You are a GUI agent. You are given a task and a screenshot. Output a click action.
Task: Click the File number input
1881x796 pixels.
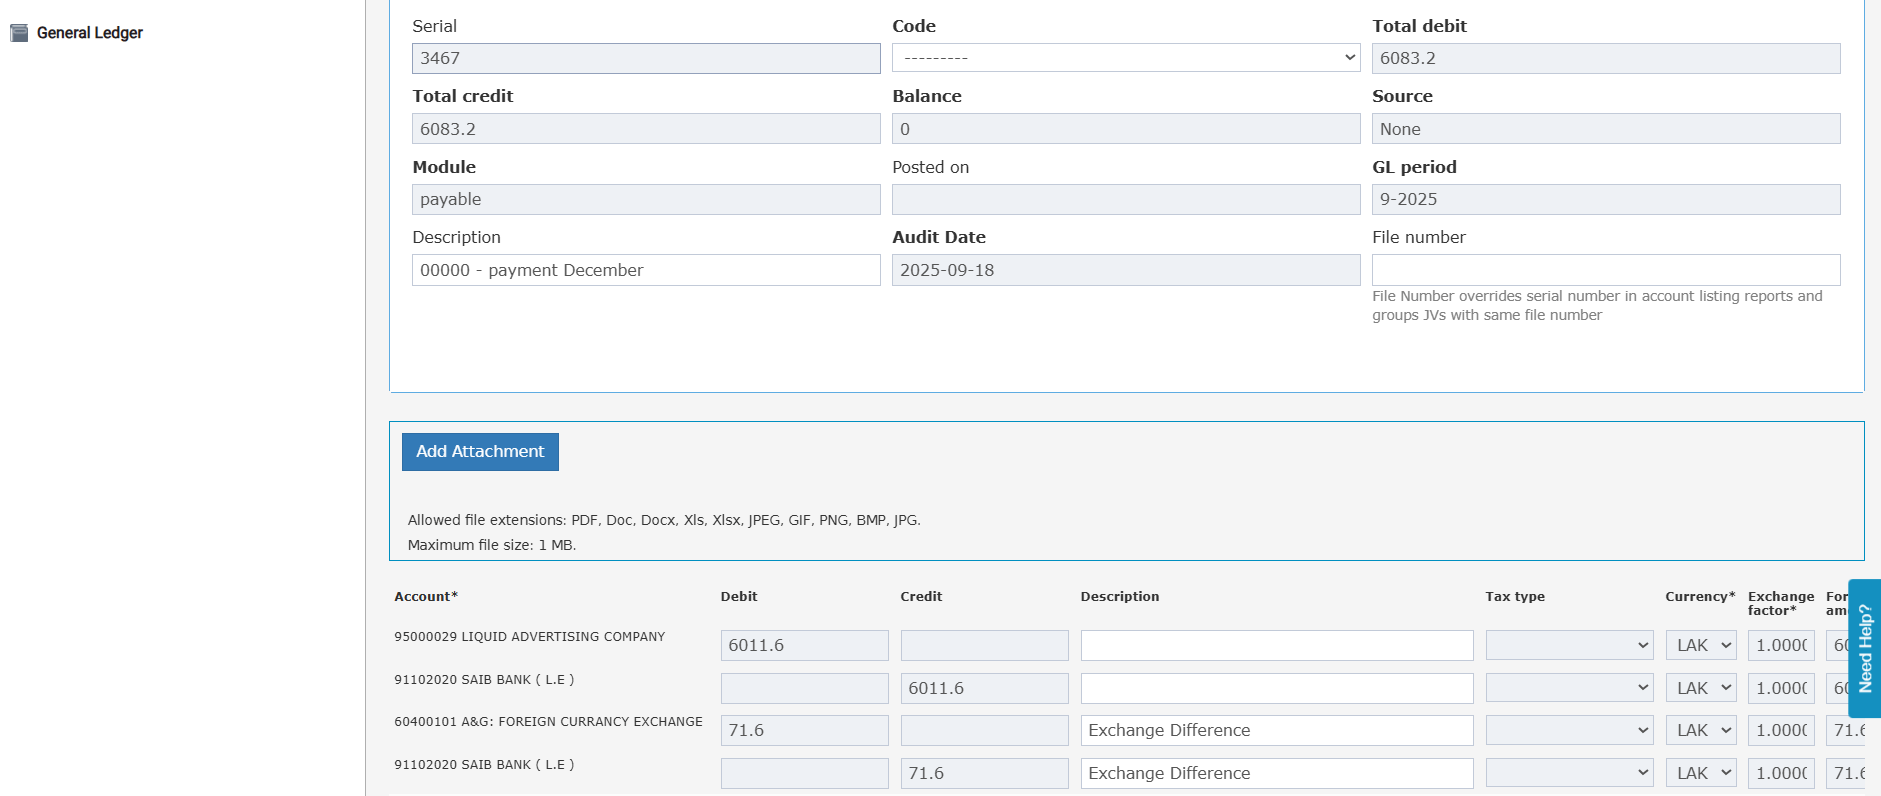coord(1606,270)
